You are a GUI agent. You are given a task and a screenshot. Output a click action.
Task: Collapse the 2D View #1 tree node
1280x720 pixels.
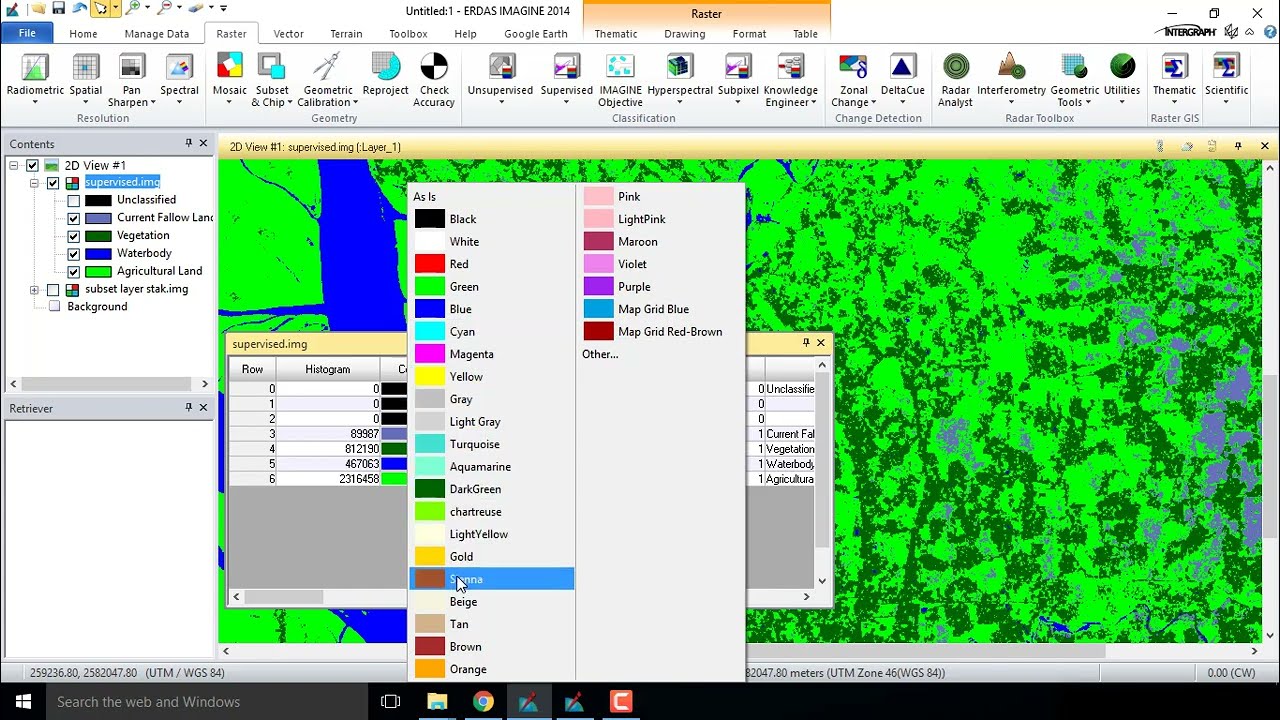[14, 166]
